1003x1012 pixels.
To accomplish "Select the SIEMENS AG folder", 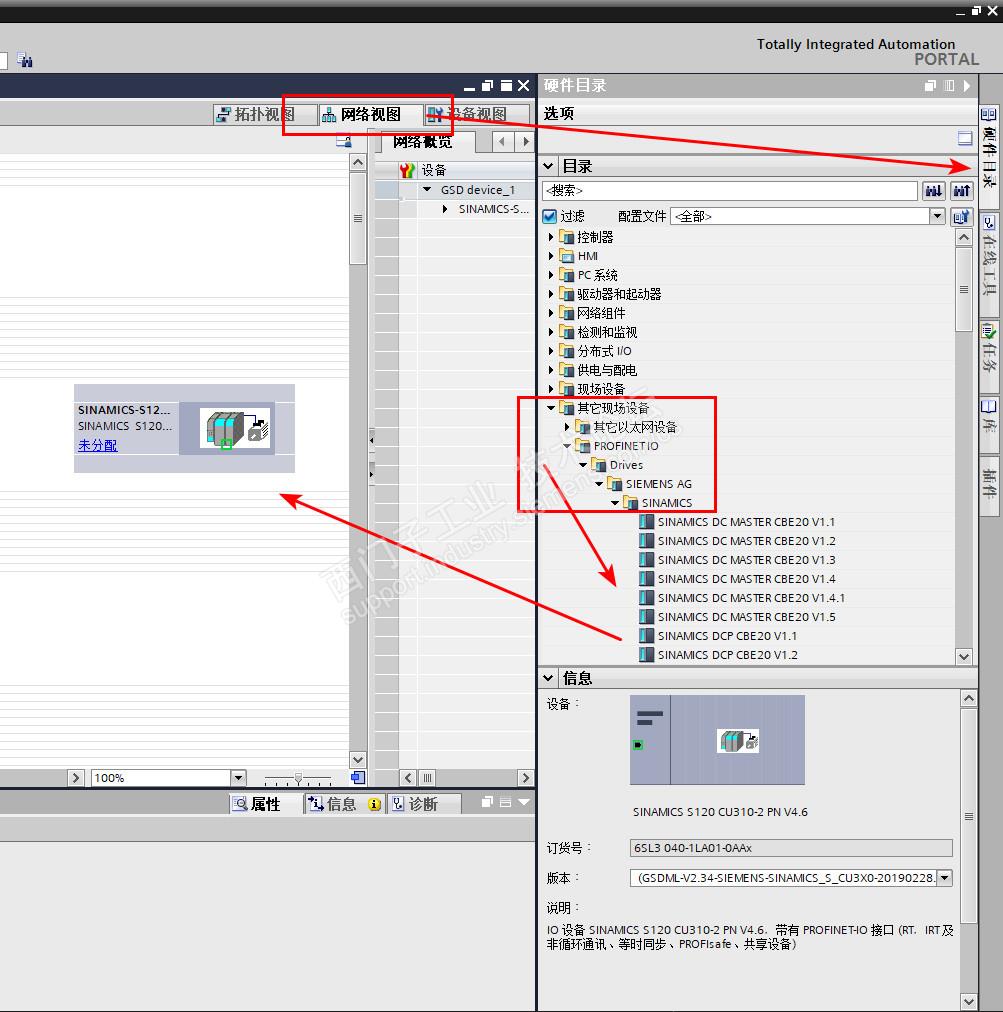I will pos(658,484).
